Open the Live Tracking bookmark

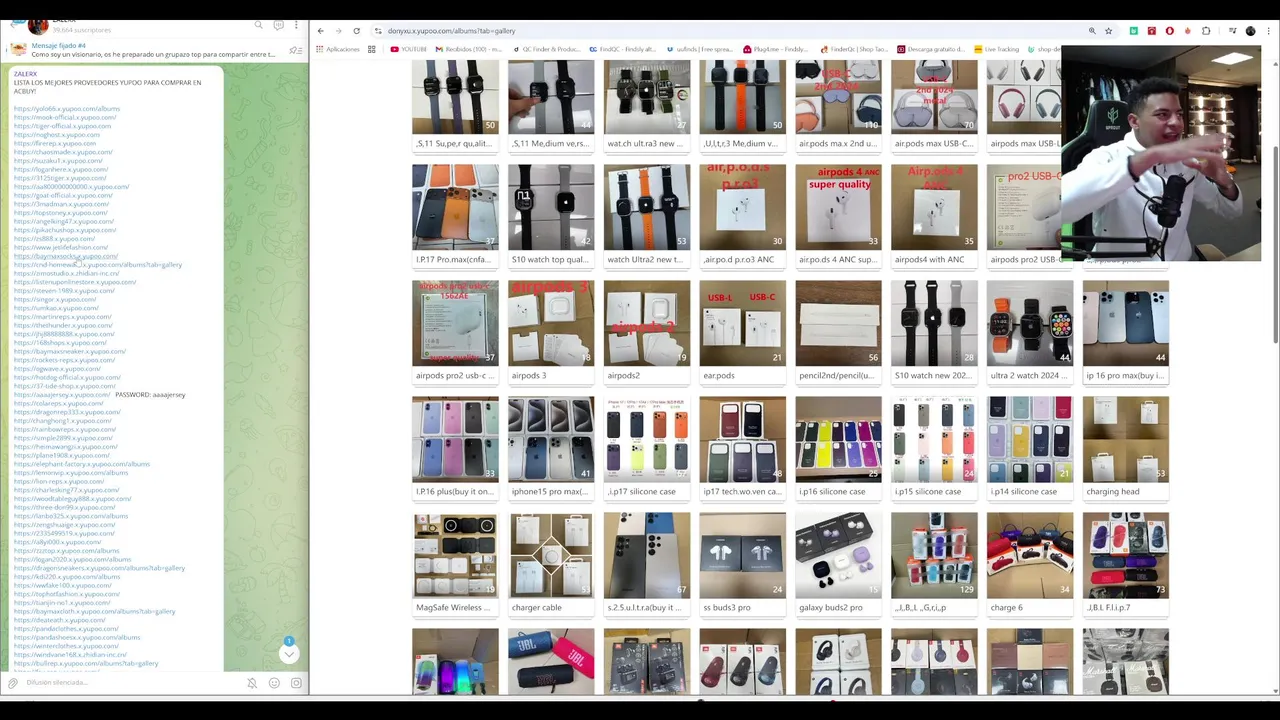pos(996,49)
